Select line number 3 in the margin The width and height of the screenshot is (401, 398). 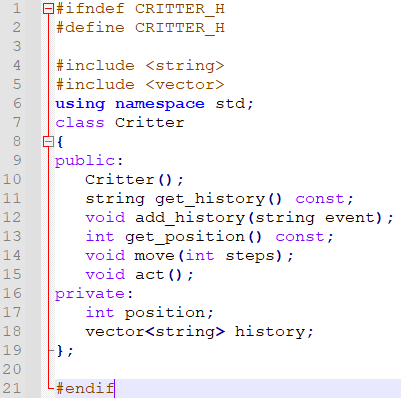(17, 46)
